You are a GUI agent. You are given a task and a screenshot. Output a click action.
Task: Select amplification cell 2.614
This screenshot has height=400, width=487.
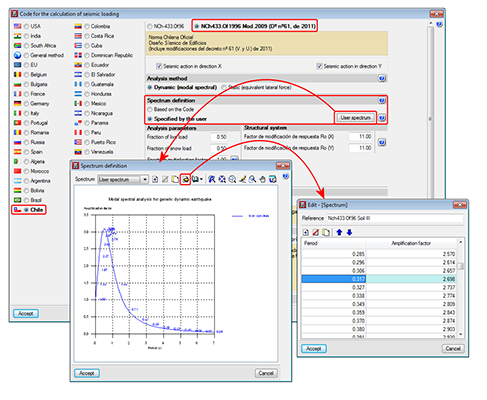coord(411,262)
